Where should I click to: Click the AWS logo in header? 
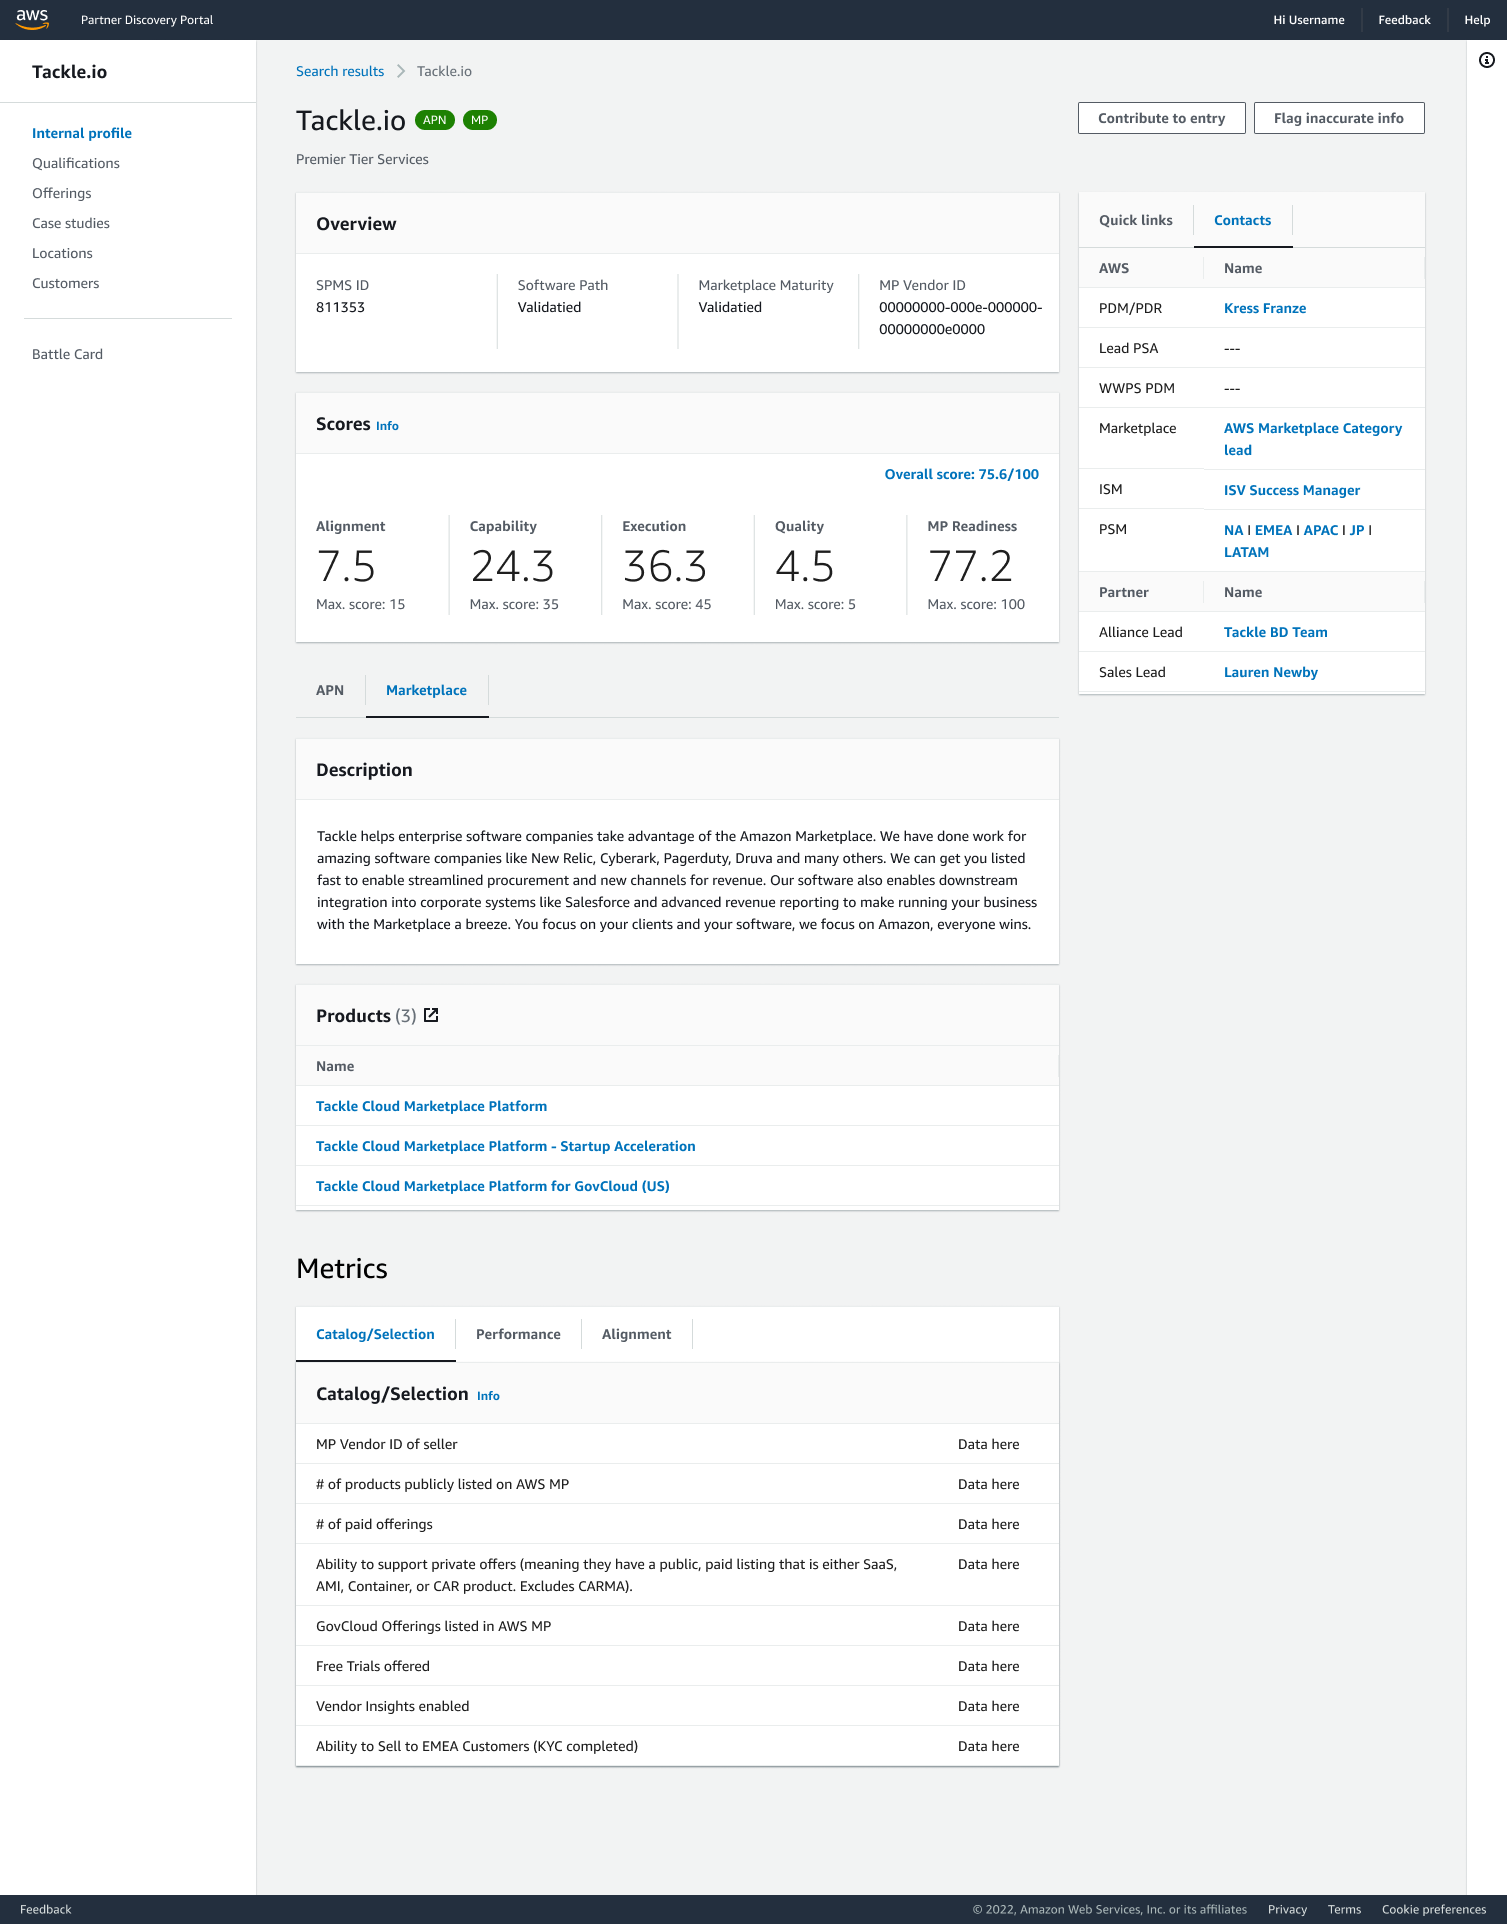click(32, 19)
